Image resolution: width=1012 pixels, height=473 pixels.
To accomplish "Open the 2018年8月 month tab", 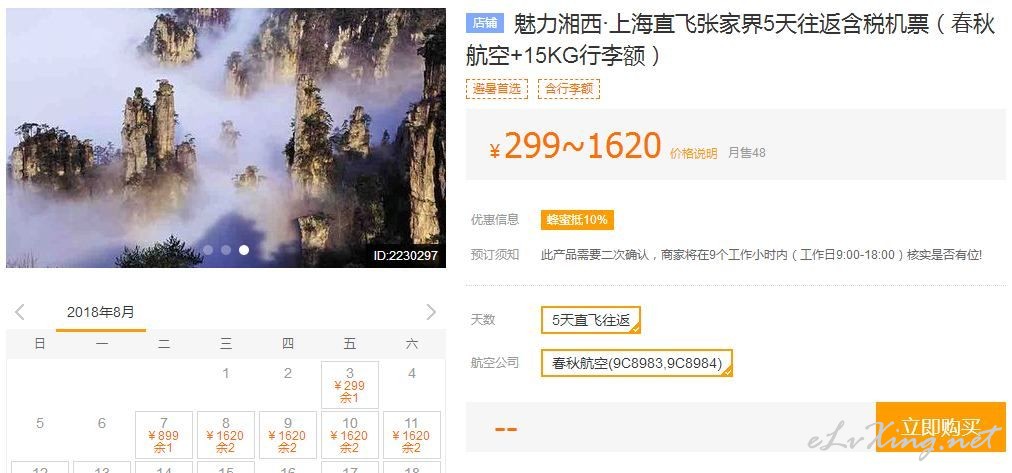I will (101, 313).
